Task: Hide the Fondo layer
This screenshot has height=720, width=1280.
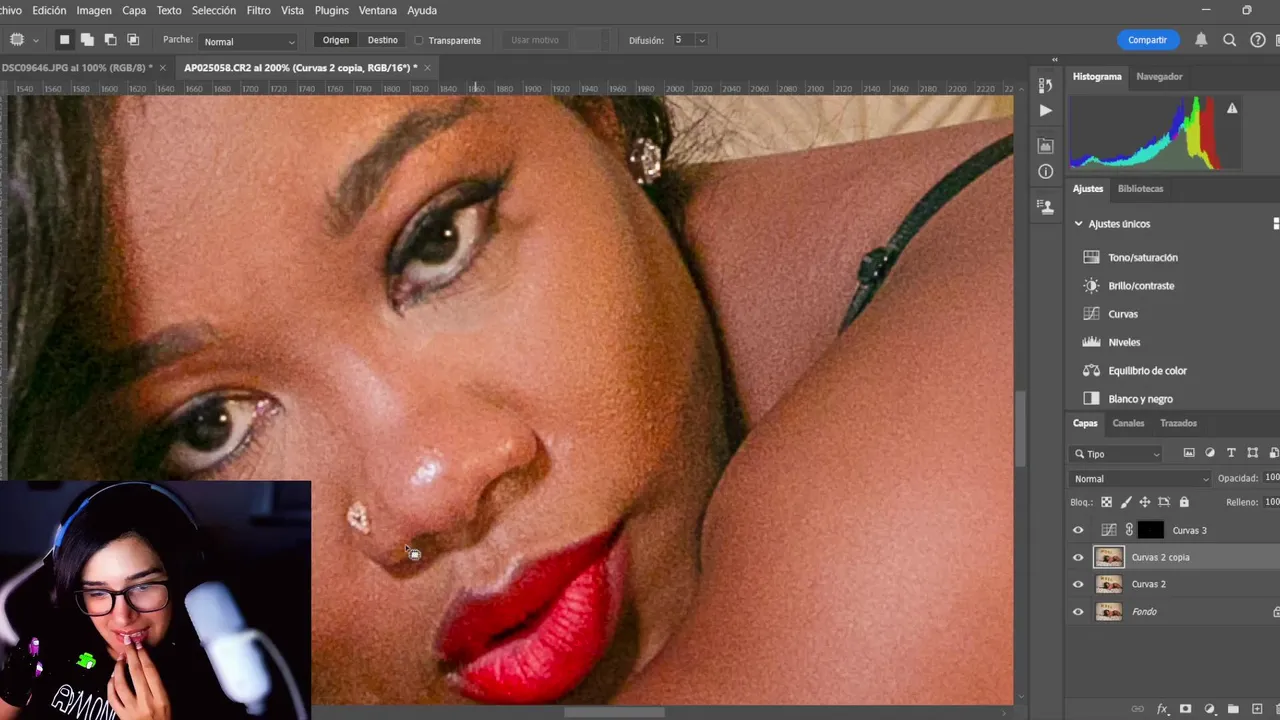Action: [x=1078, y=612]
